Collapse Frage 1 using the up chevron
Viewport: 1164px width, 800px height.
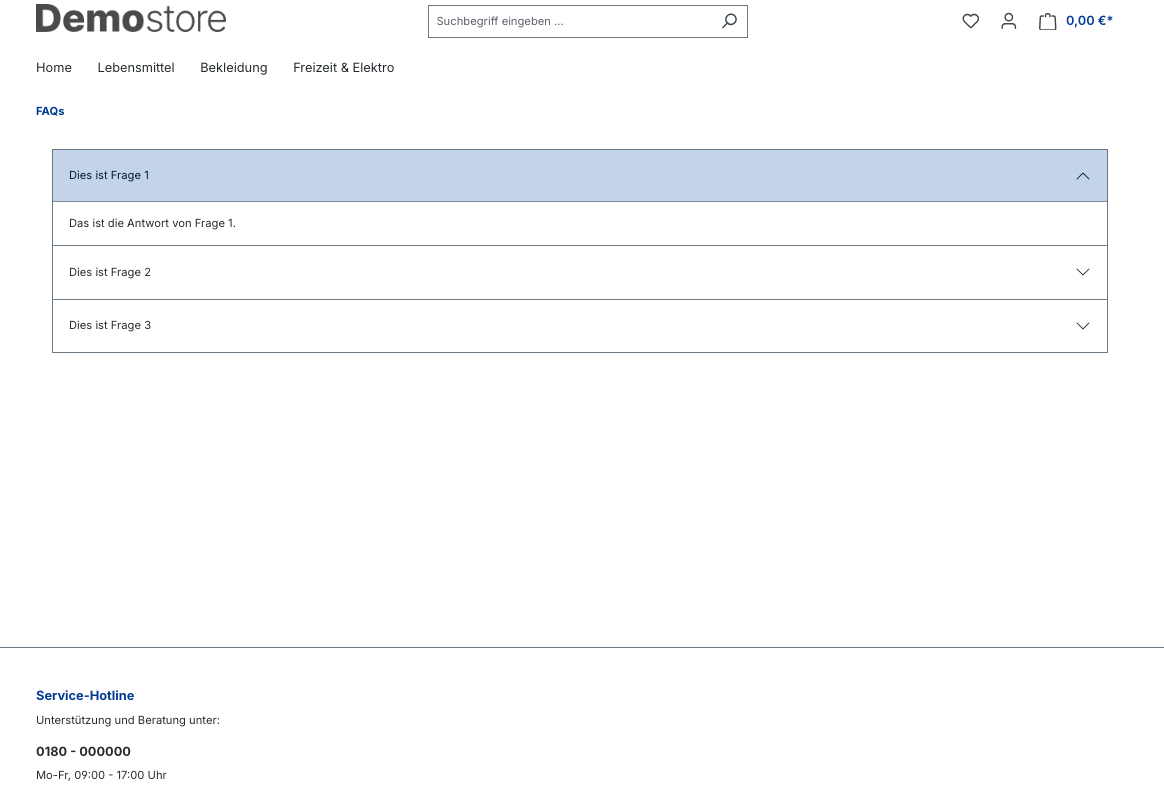[x=1082, y=176]
